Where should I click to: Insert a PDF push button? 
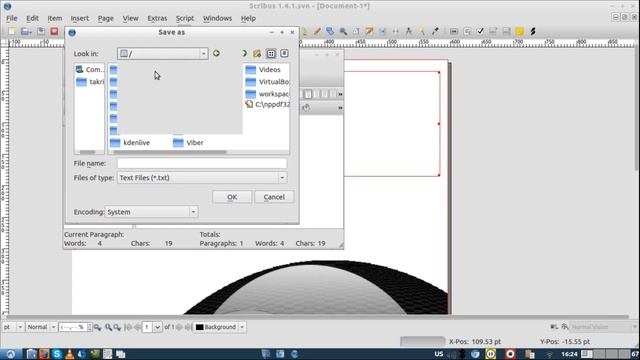tap(454, 31)
